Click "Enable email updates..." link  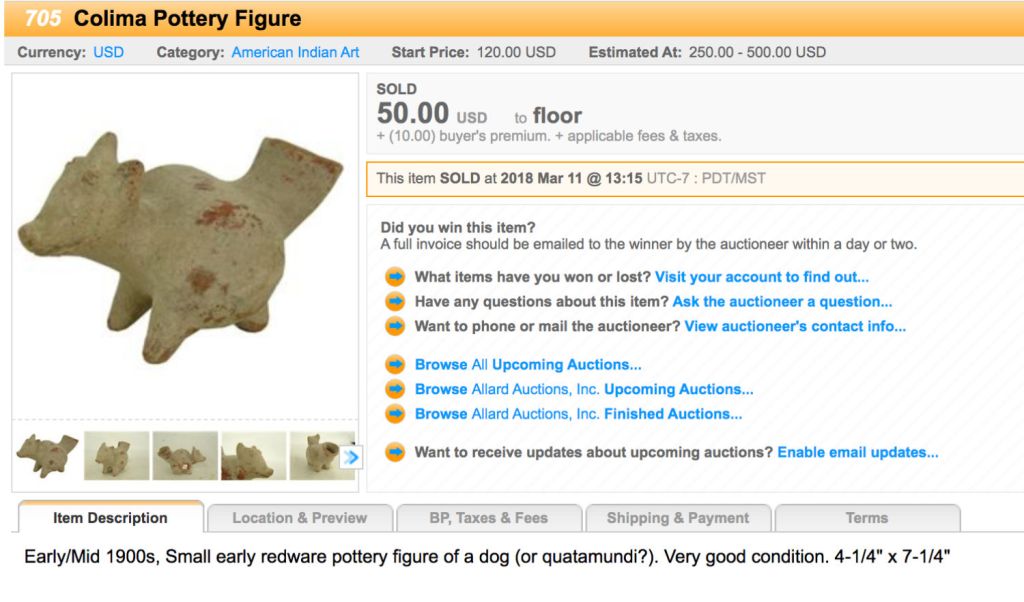[x=857, y=452]
